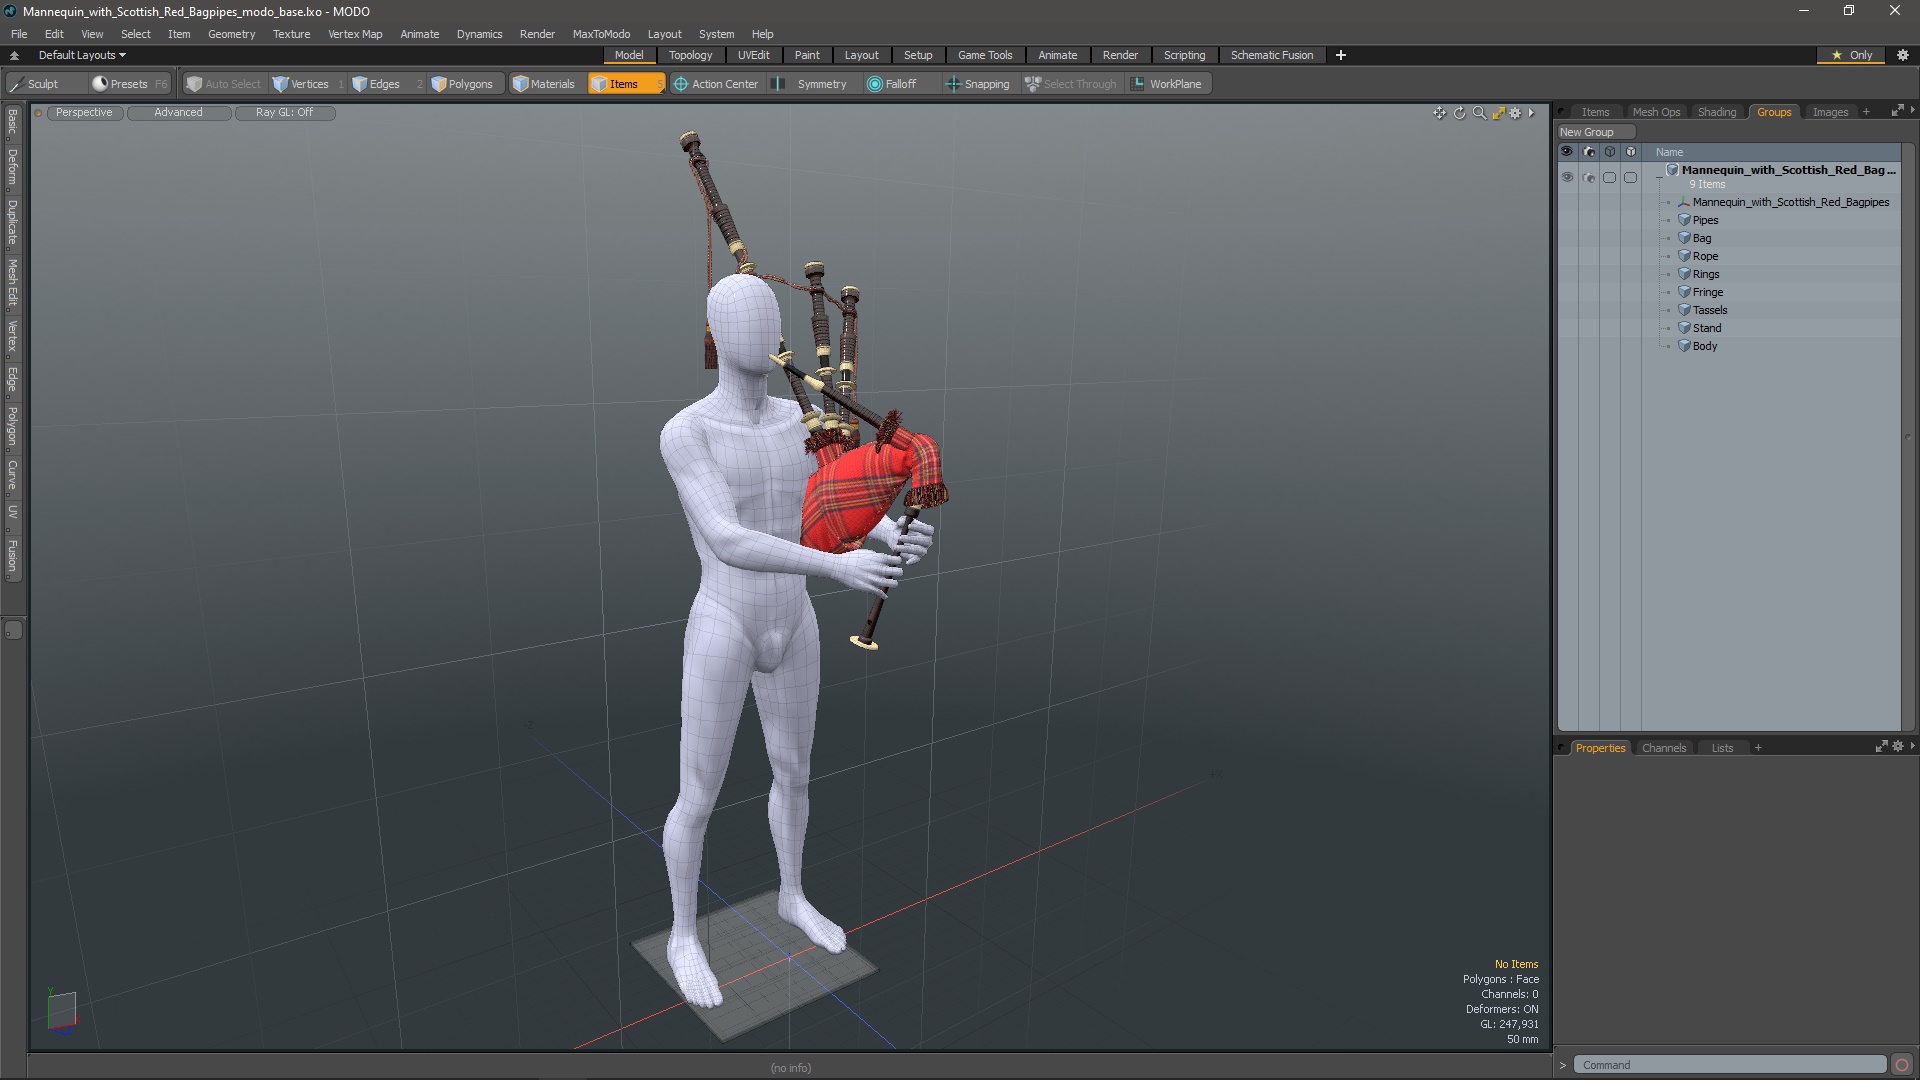Screen dimensions: 1920x1080
Task: Open layout settings gear near Only button
Action: [x=1903, y=55]
